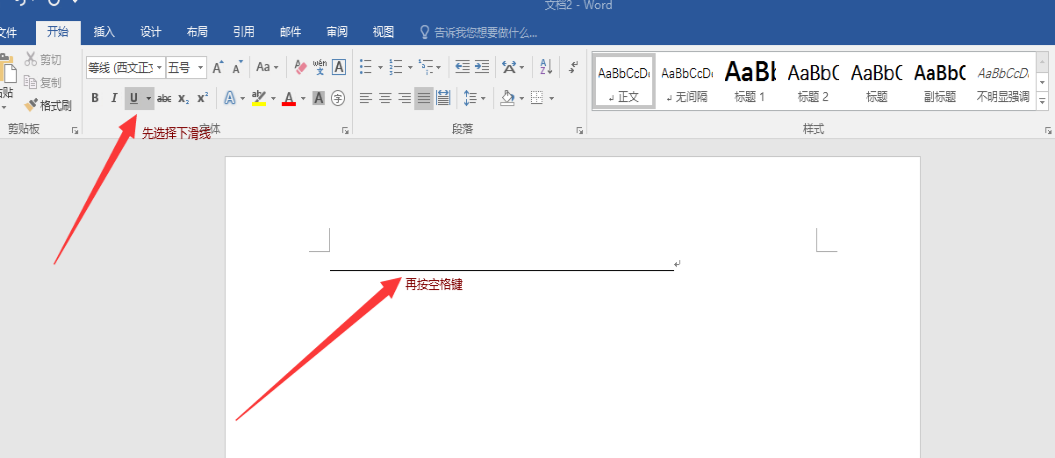This screenshot has height=458, width=1055.
Task: Toggle superscript formatting
Action: [x=203, y=99]
